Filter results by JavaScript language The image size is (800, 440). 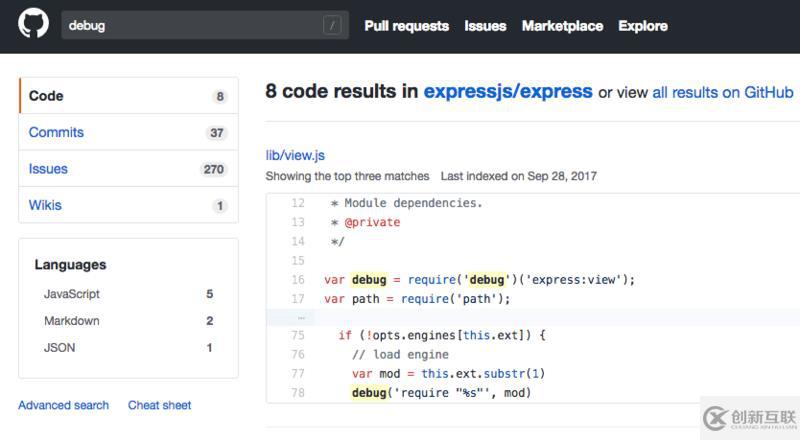72,294
